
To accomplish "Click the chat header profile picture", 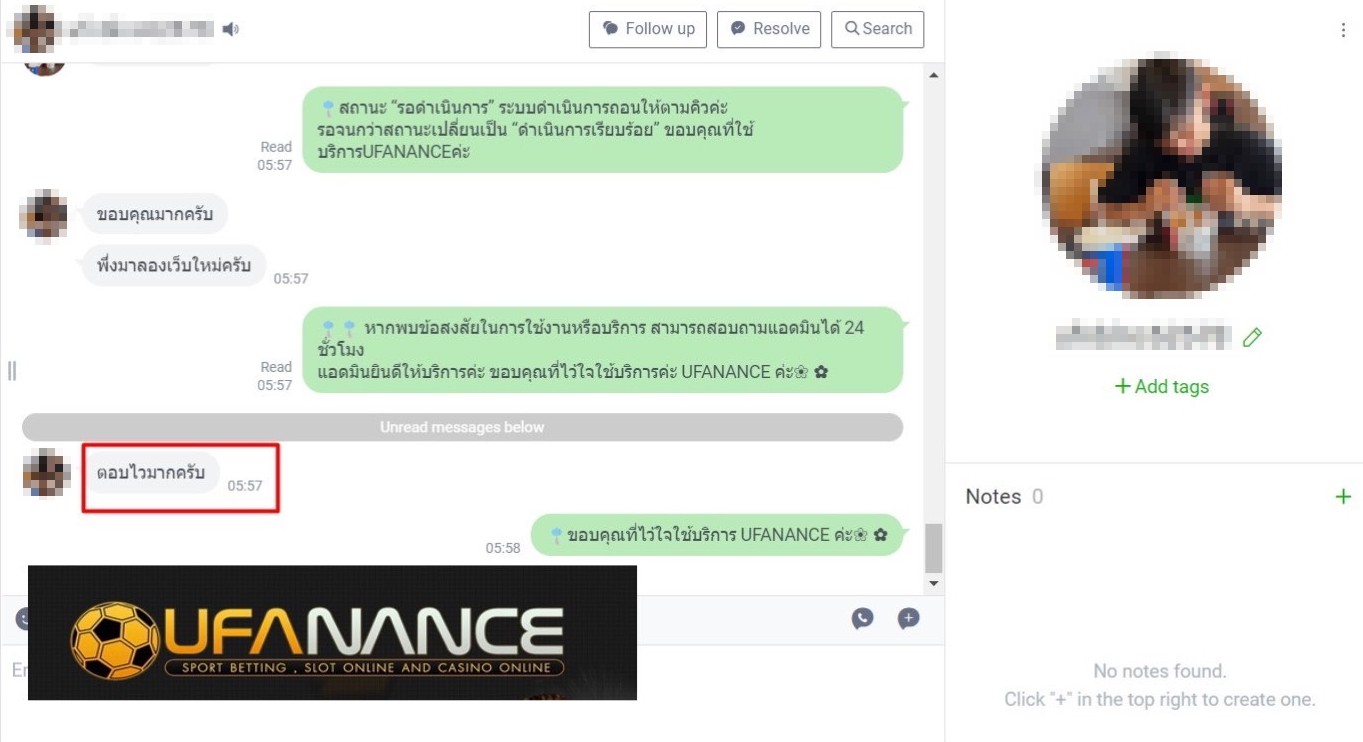I will [x=35, y=29].
